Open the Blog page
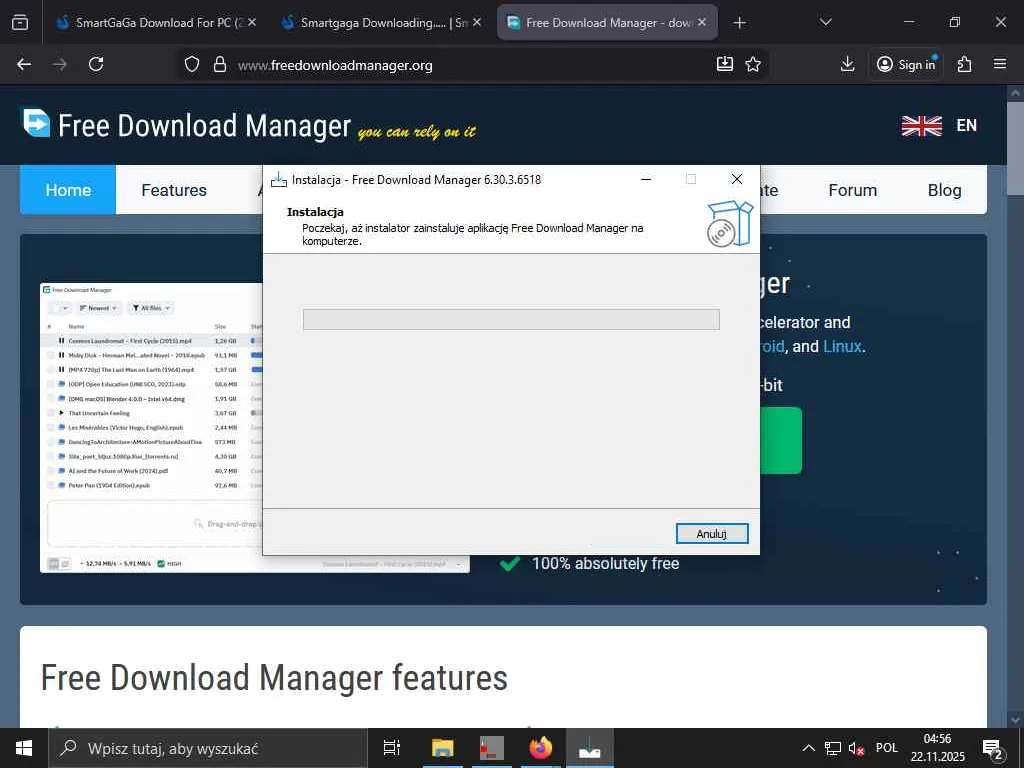 point(944,190)
